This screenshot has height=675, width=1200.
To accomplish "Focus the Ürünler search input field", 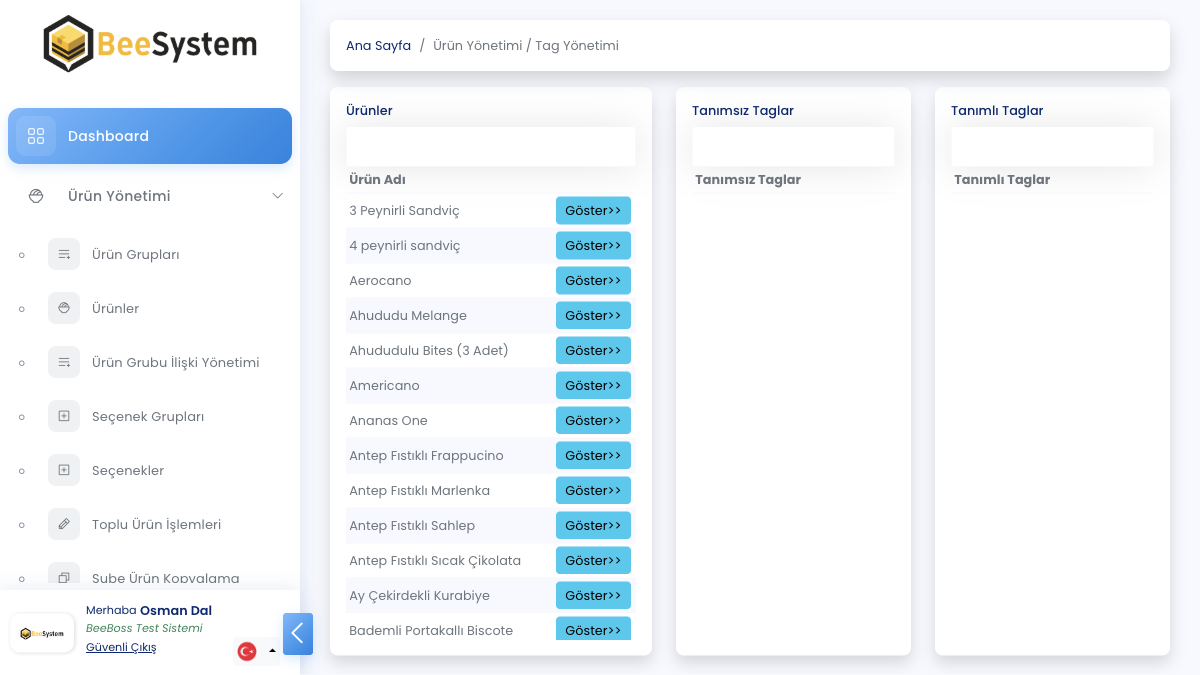I will (x=490, y=147).
